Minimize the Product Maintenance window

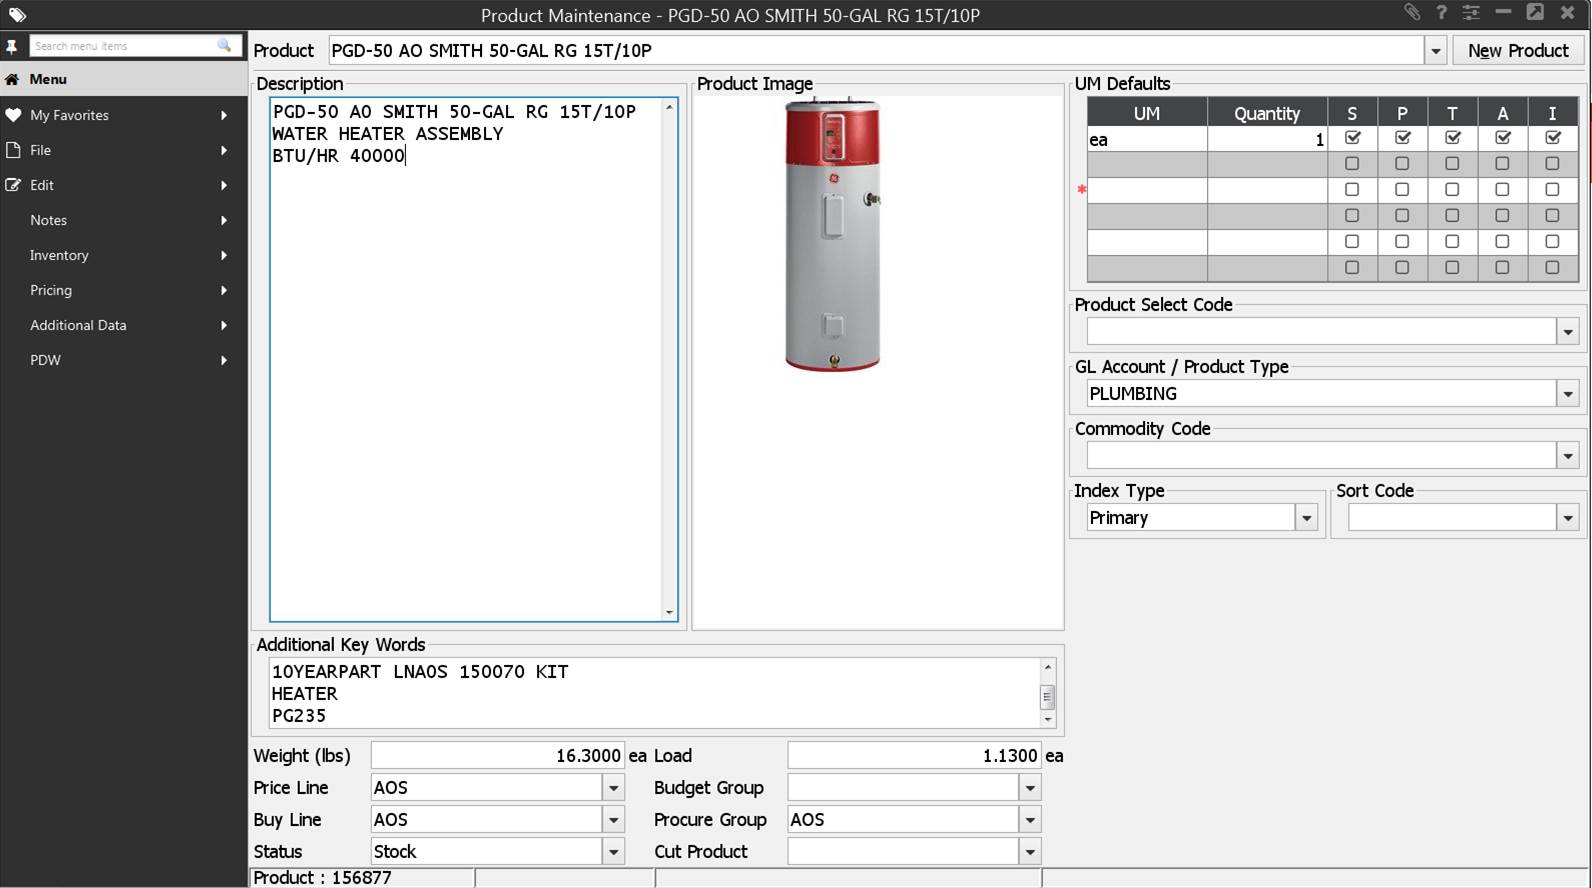pos(1503,12)
